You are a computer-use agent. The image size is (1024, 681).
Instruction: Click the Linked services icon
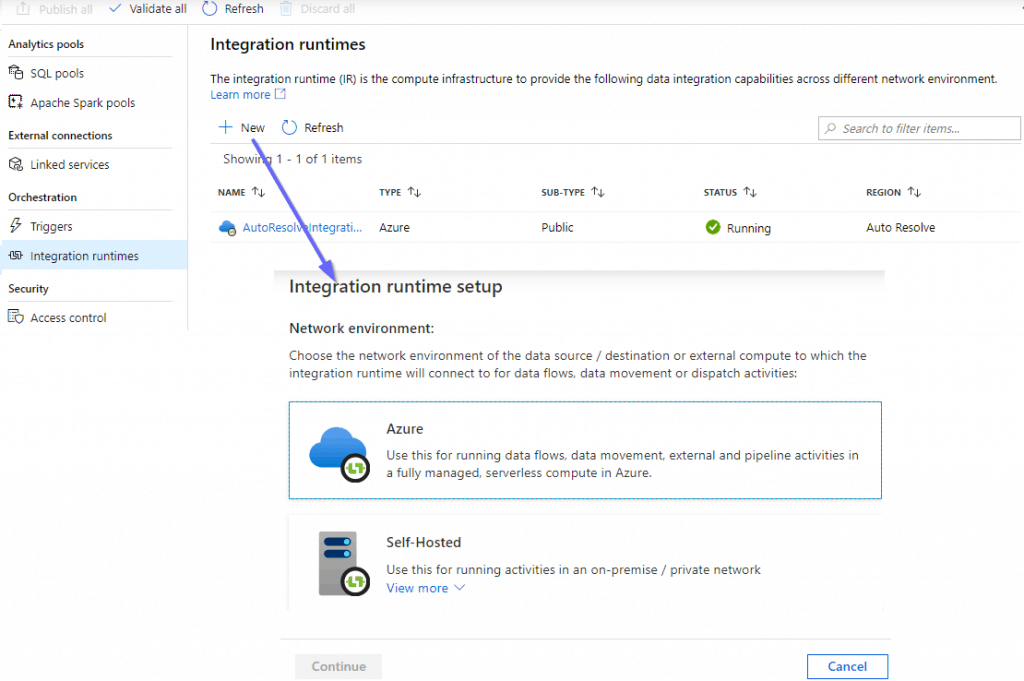16,164
